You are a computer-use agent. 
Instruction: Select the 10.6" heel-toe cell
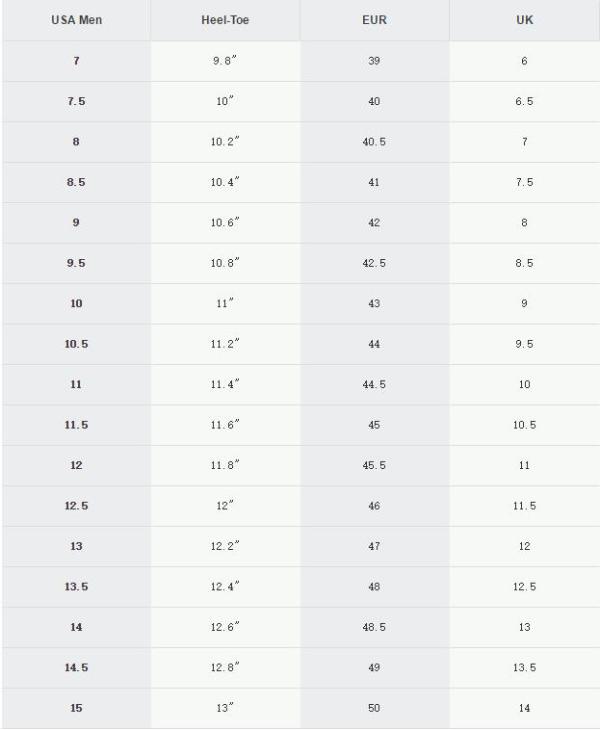(225, 222)
